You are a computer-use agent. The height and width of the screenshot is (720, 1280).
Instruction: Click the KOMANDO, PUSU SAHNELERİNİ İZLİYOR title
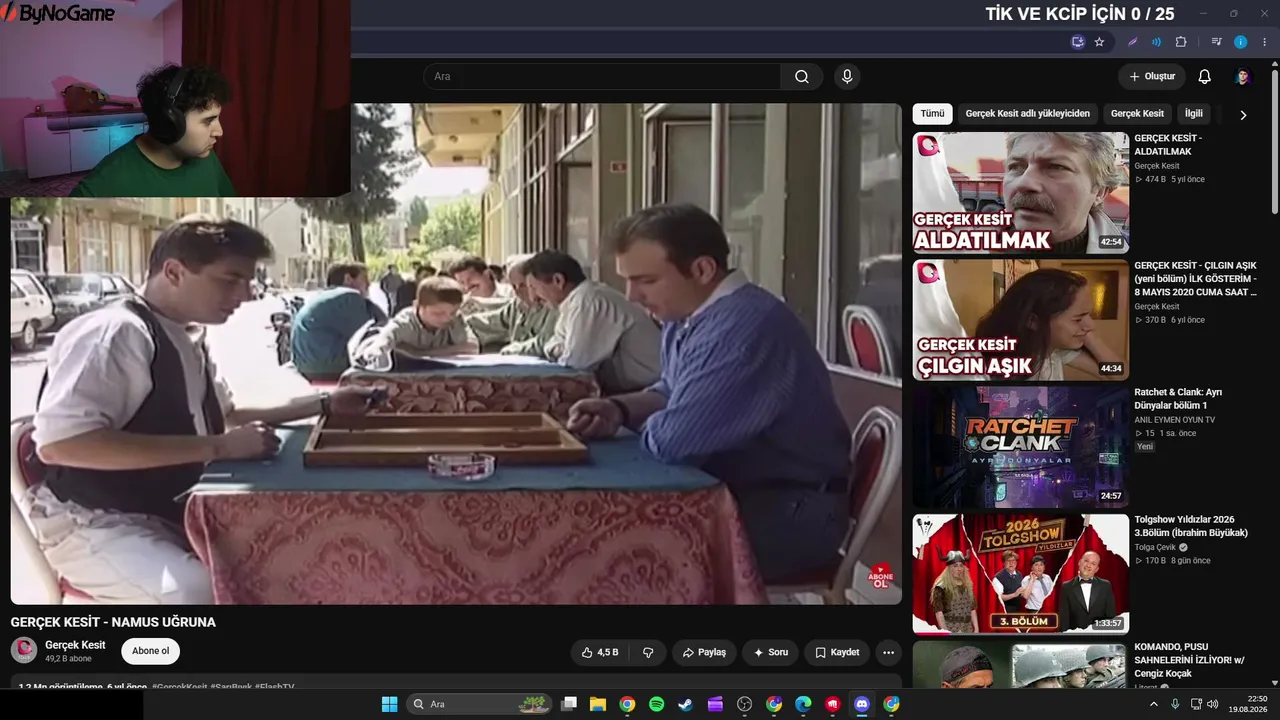click(1189, 660)
